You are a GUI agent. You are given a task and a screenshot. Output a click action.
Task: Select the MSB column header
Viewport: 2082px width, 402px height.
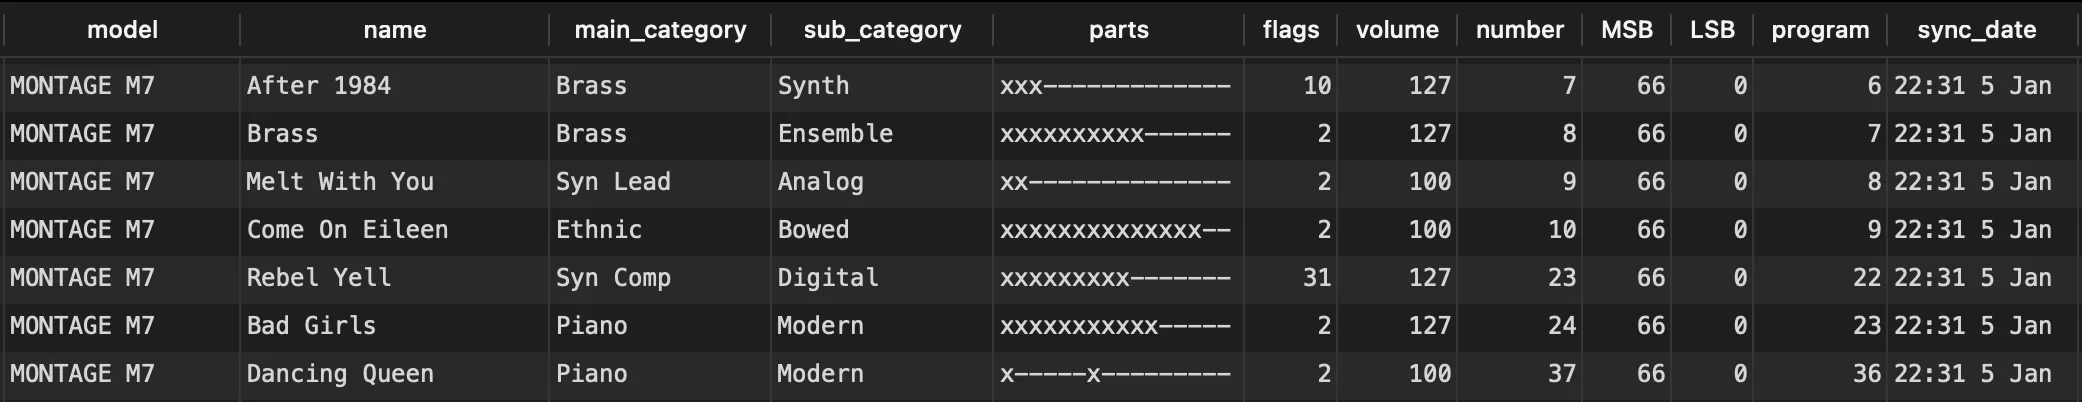click(1626, 30)
